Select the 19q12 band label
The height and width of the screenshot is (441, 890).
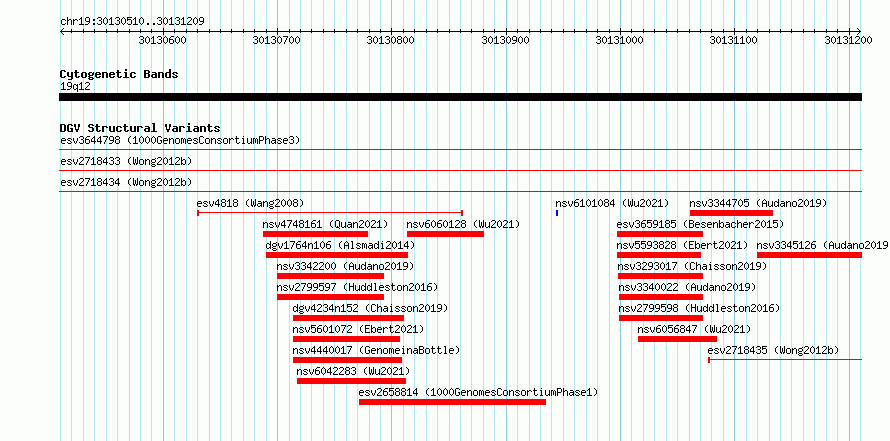coord(75,86)
